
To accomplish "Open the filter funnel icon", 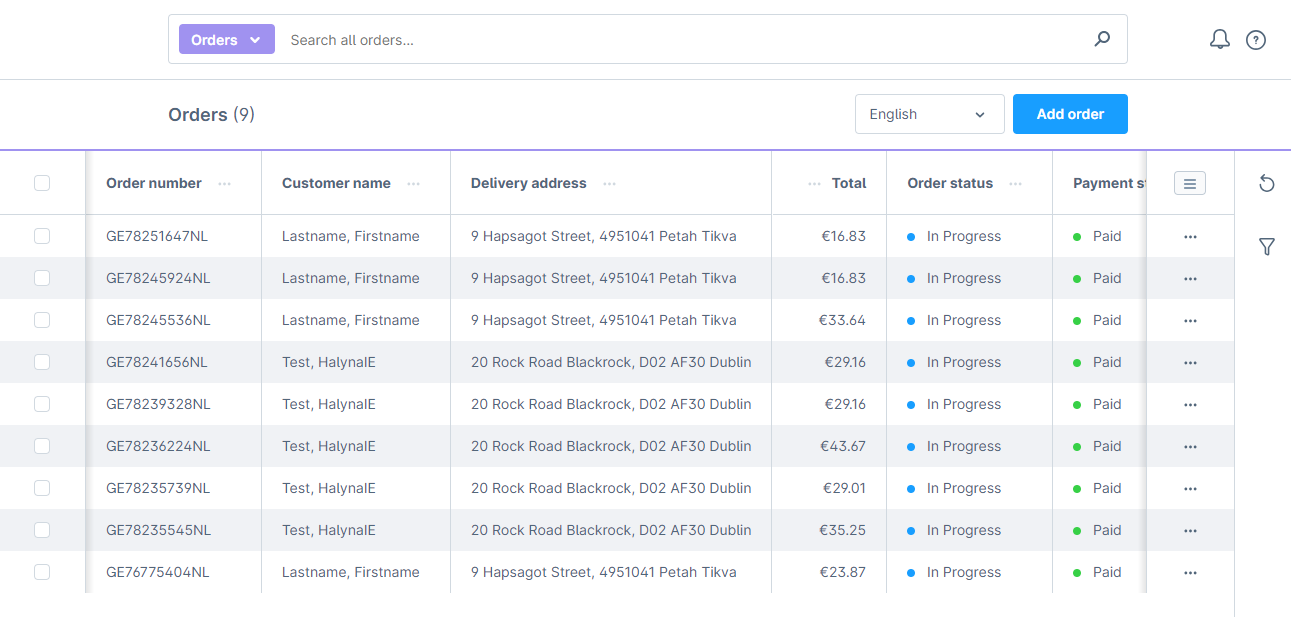I will click(1267, 246).
